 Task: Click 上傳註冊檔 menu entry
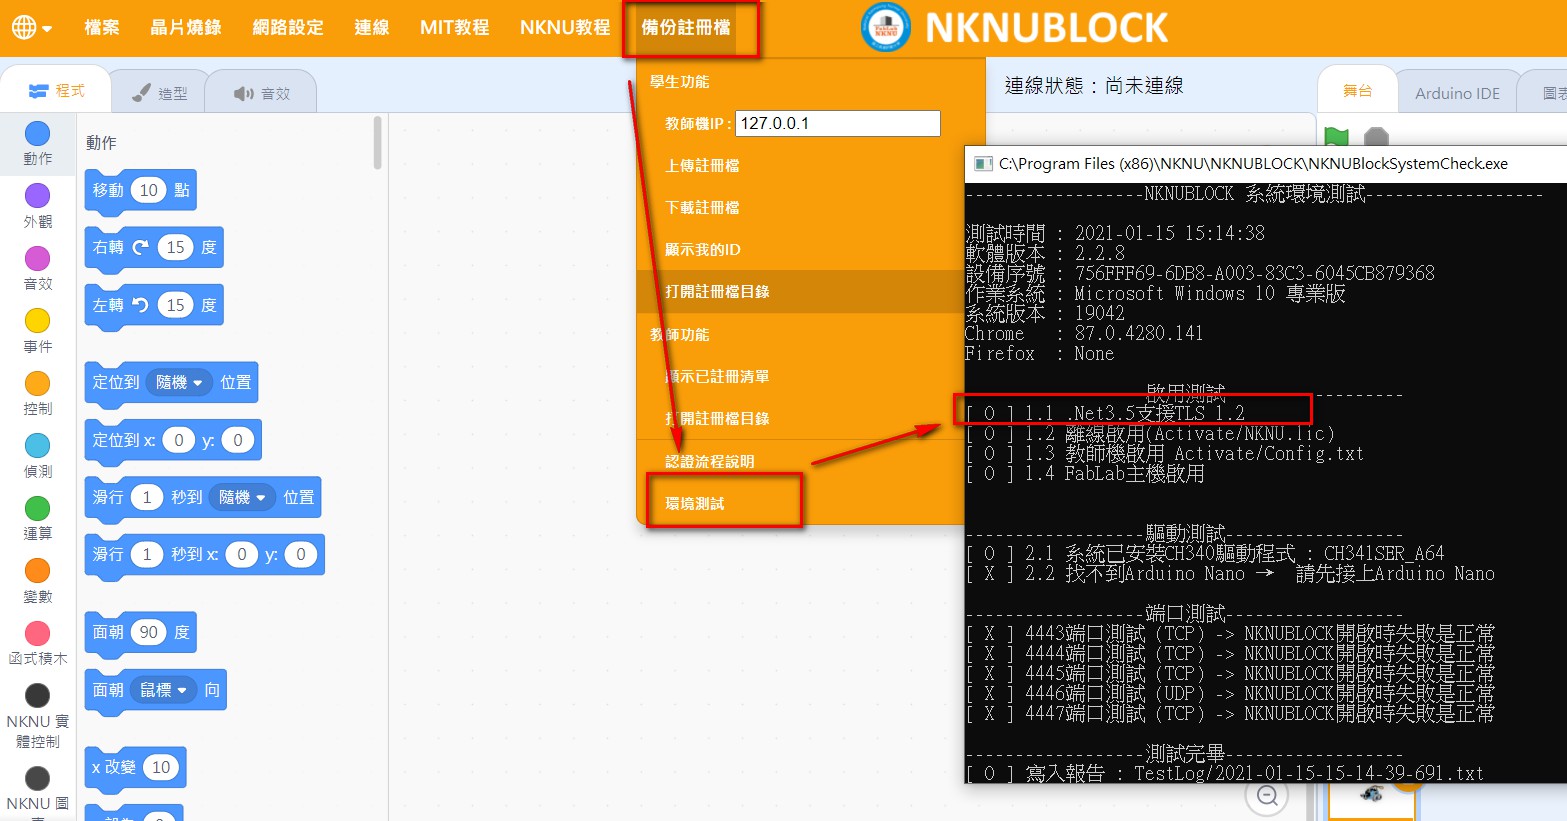click(703, 166)
